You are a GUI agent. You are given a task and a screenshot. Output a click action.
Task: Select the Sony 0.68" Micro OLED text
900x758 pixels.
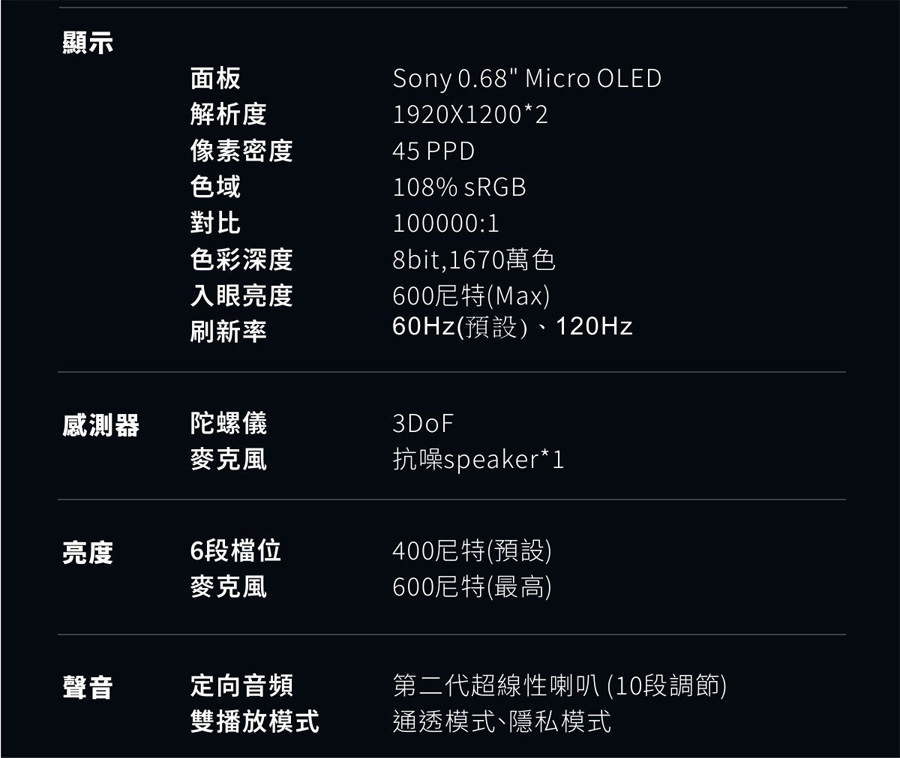pyautogui.click(x=527, y=79)
